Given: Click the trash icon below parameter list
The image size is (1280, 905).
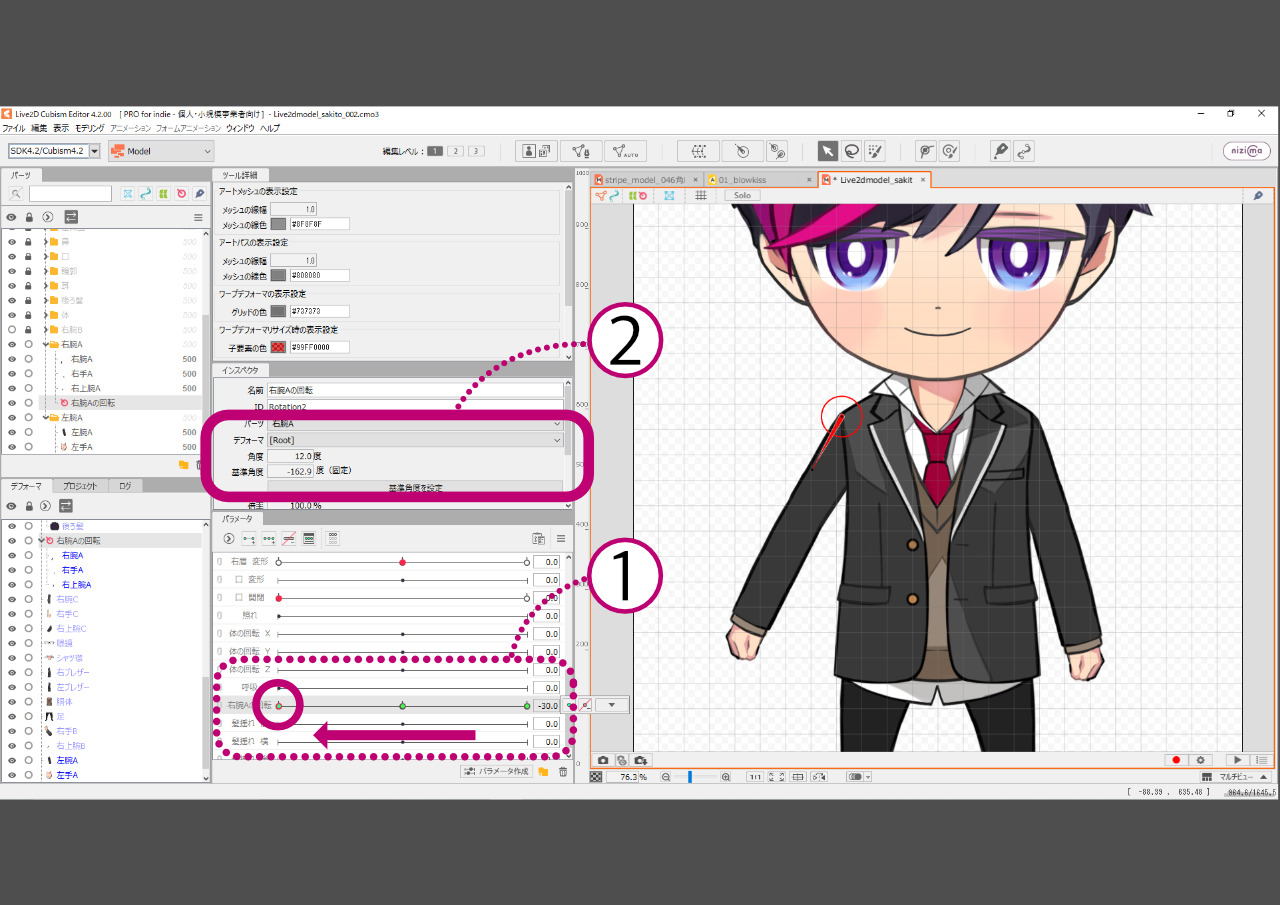Looking at the screenshot, I should click(x=563, y=772).
